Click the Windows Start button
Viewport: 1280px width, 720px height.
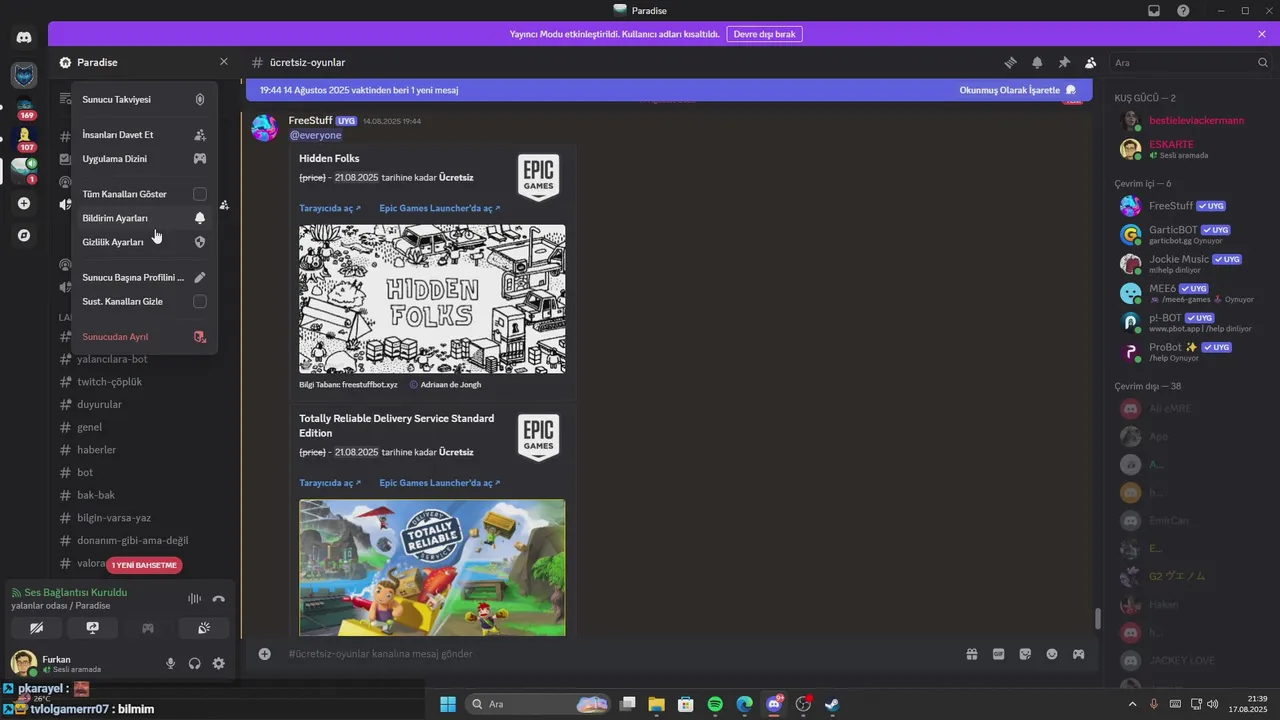tap(448, 704)
